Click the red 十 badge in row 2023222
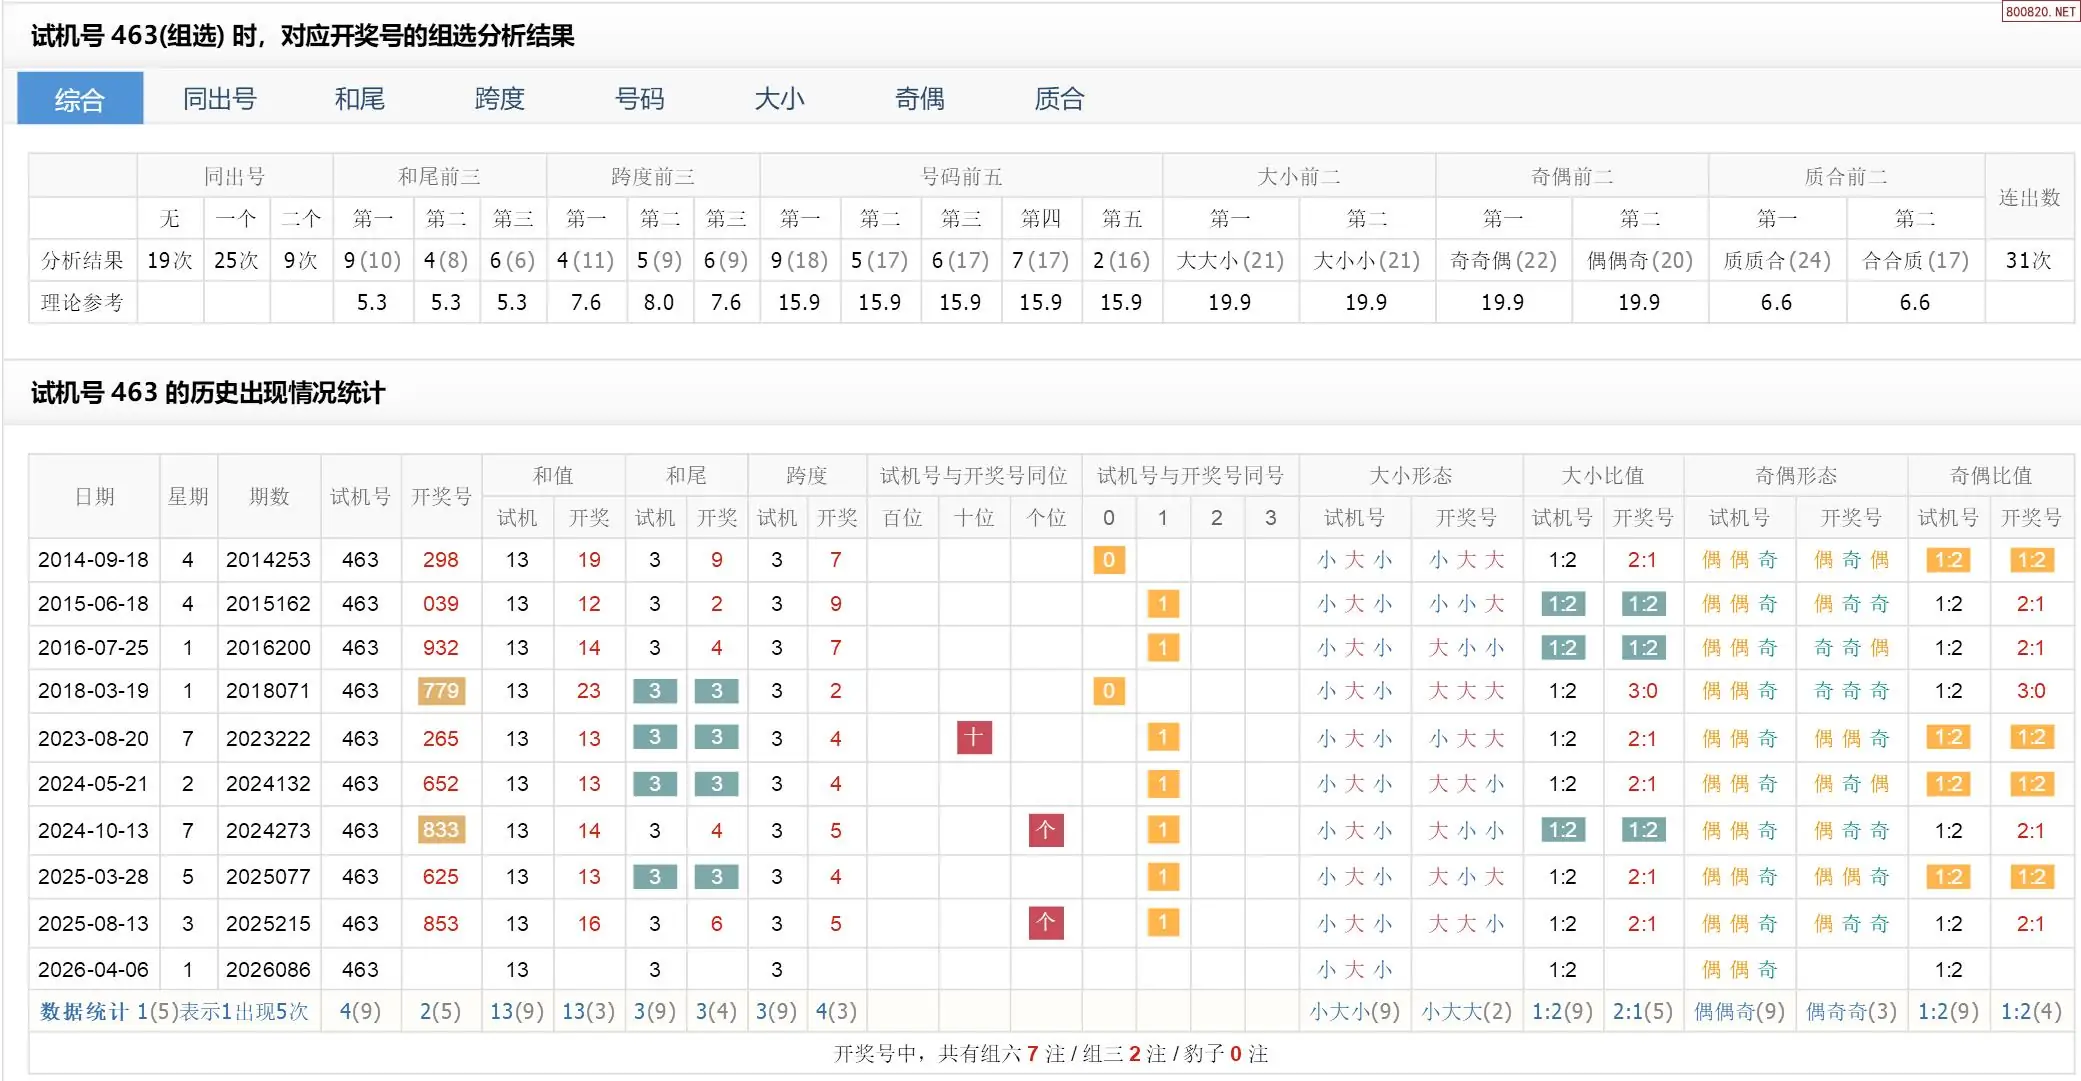Viewport: 2081px width, 1081px height. pos(974,738)
